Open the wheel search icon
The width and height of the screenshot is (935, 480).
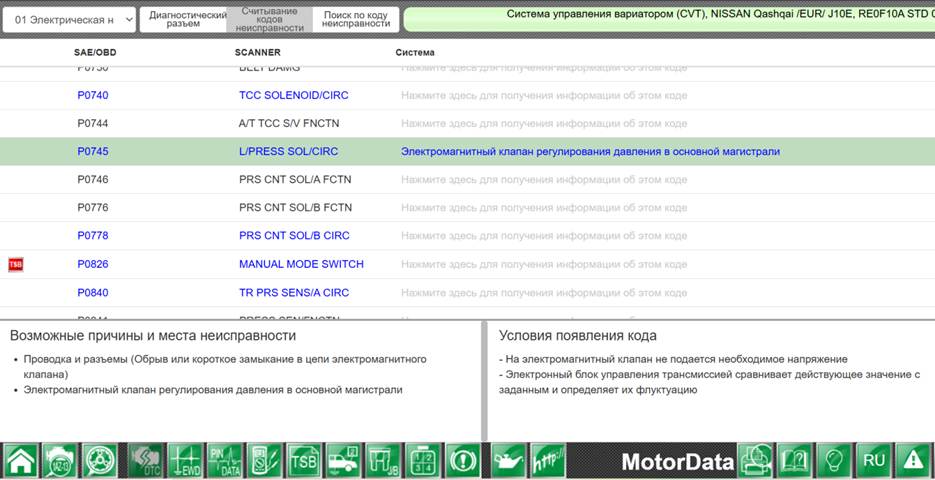[x=100, y=460]
